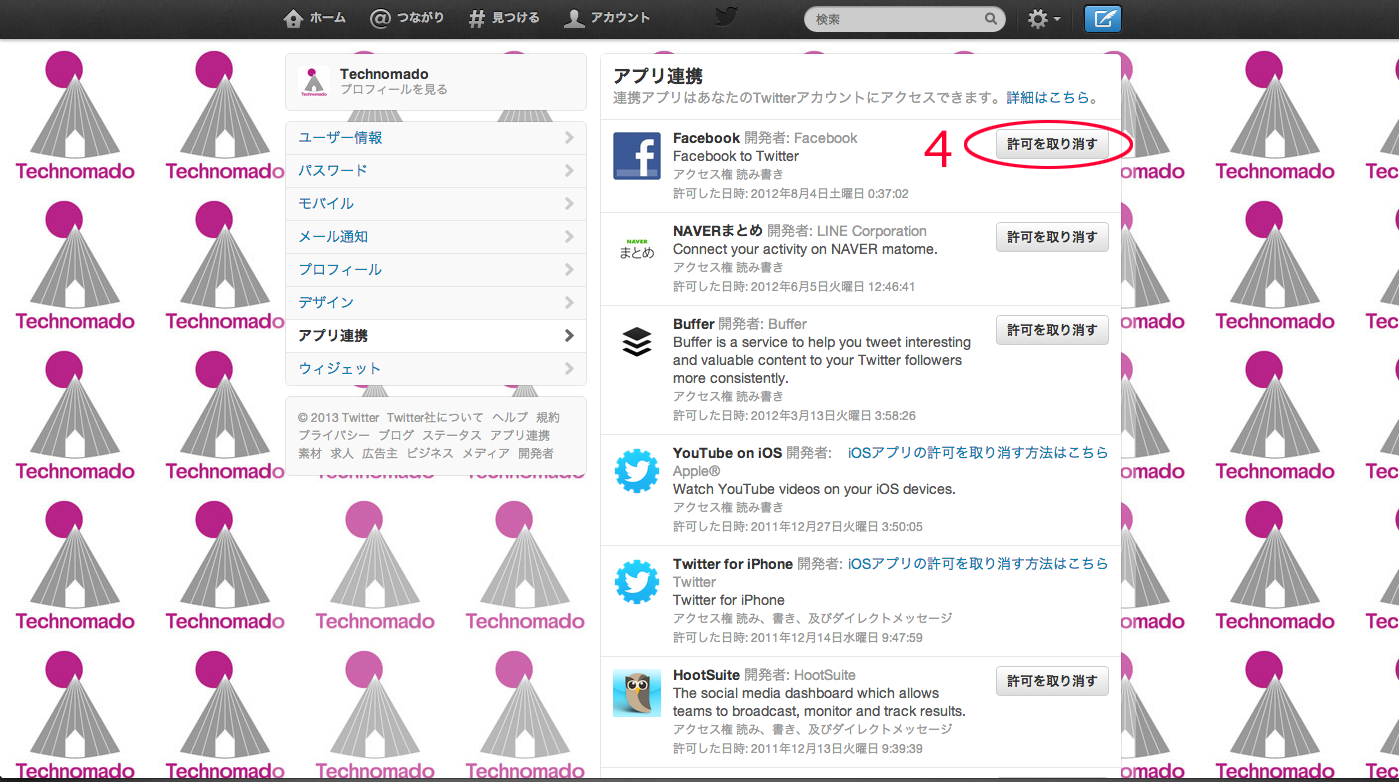Click the Buffer app name
Image resolution: width=1399 pixels, height=782 pixels.
(693, 324)
